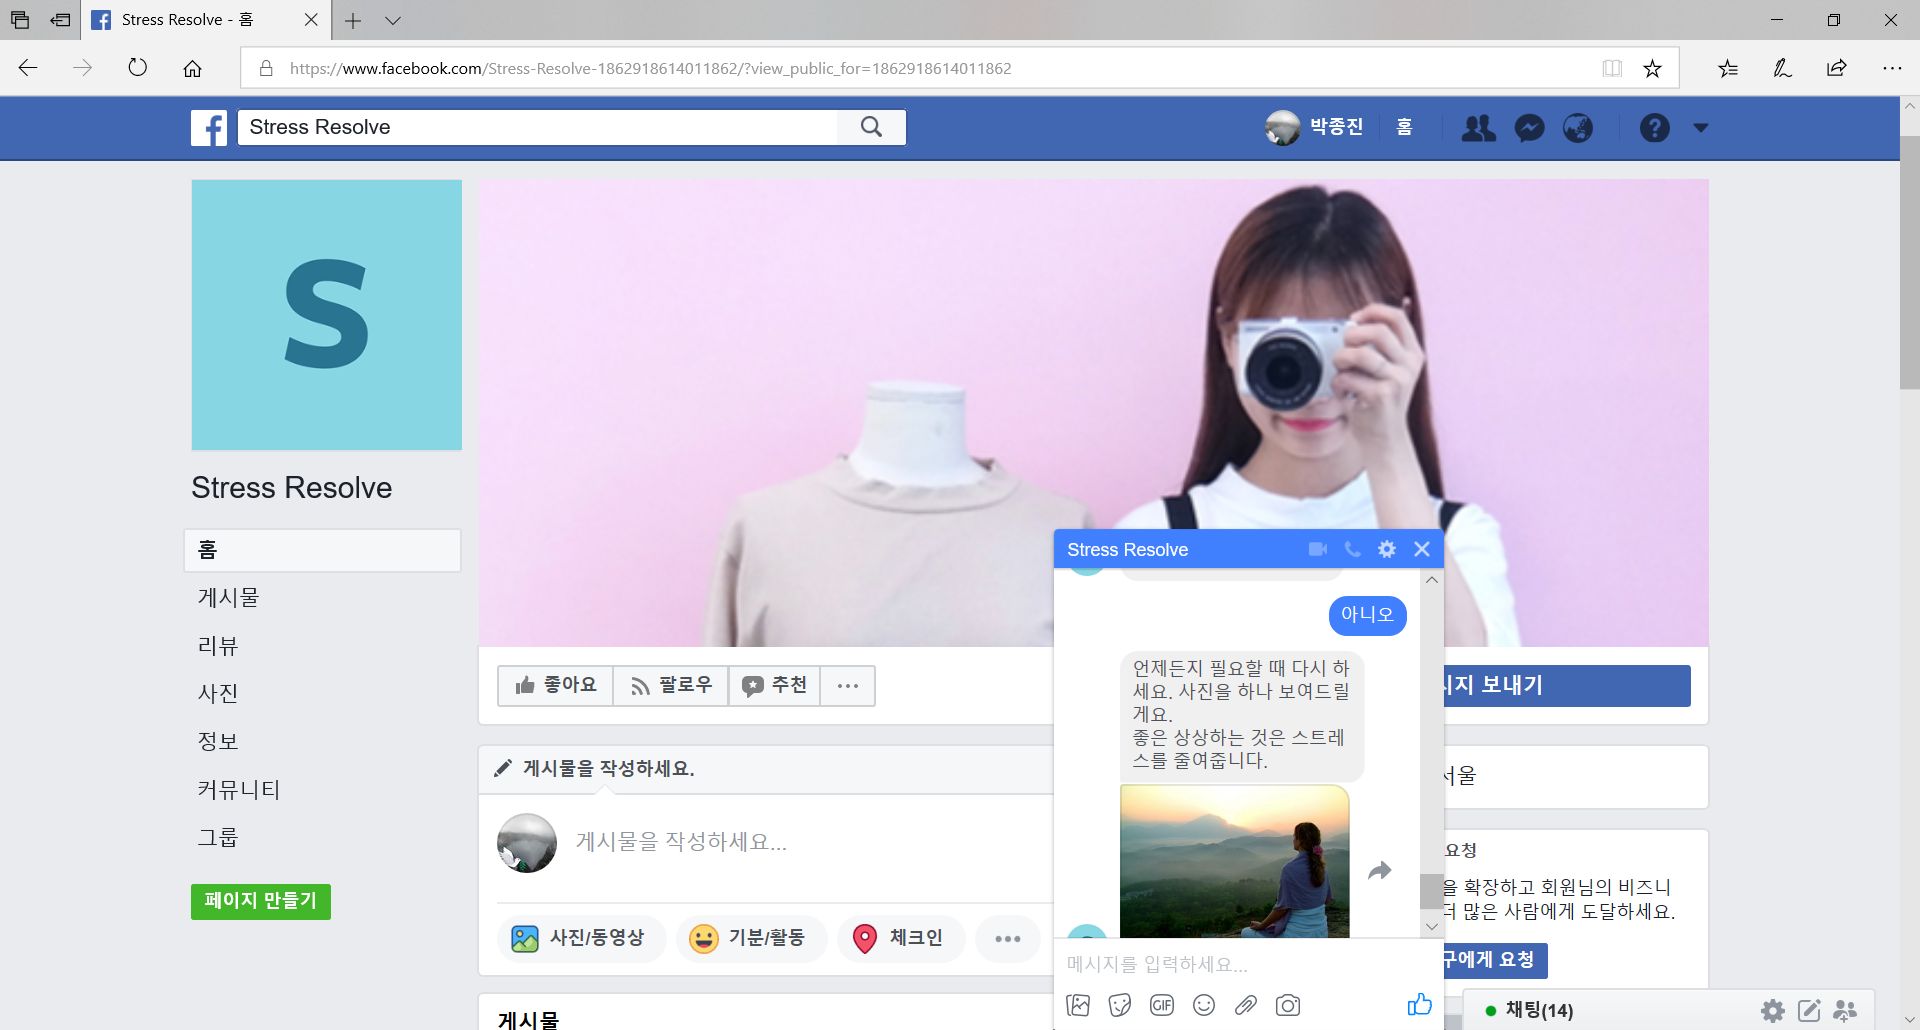Go to browser home page
1920x1030 pixels.
point(192,68)
